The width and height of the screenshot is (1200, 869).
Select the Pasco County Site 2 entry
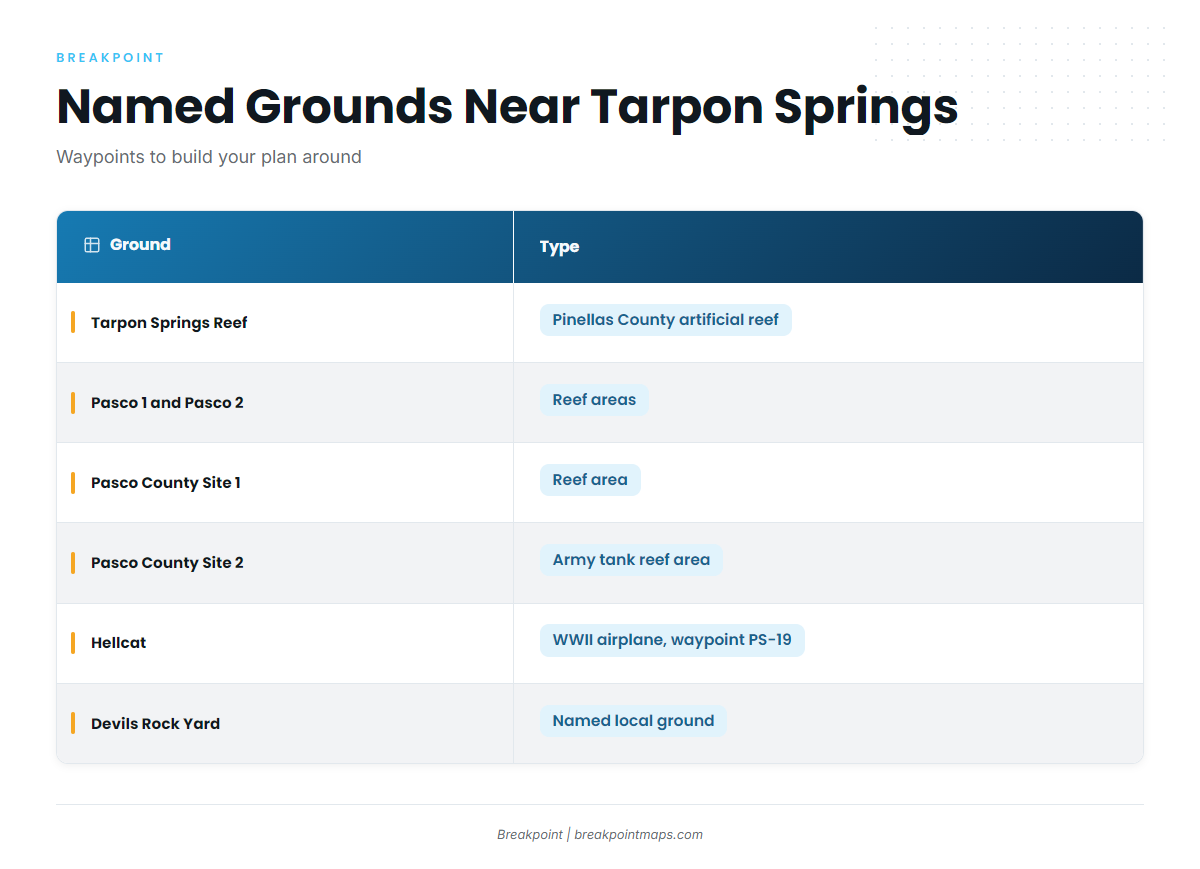click(x=167, y=563)
